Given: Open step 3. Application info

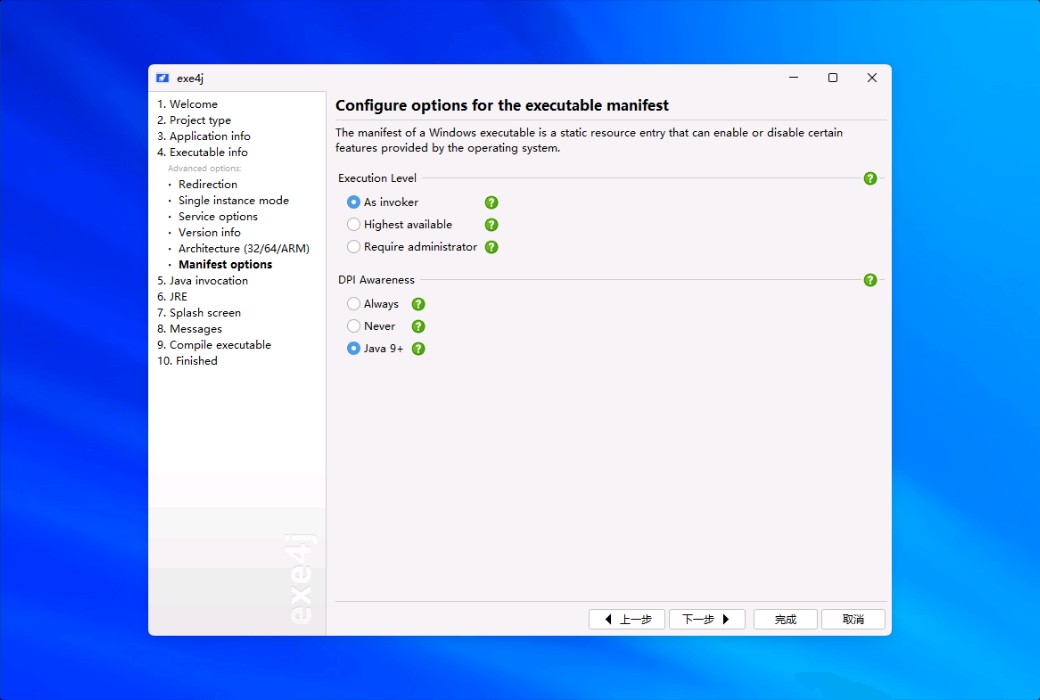Looking at the screenshot, I should pos(204,136).
